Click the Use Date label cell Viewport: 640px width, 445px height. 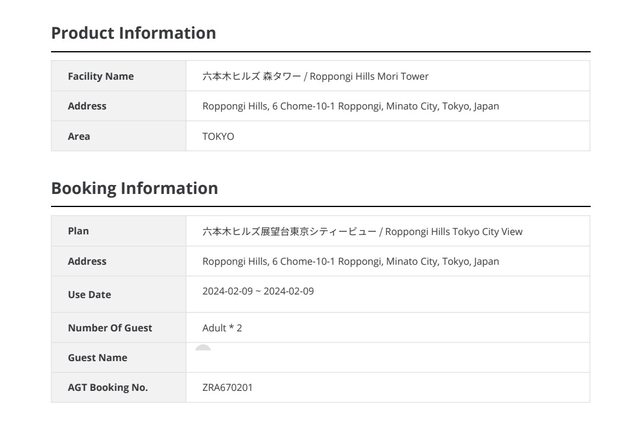[89, 295]
